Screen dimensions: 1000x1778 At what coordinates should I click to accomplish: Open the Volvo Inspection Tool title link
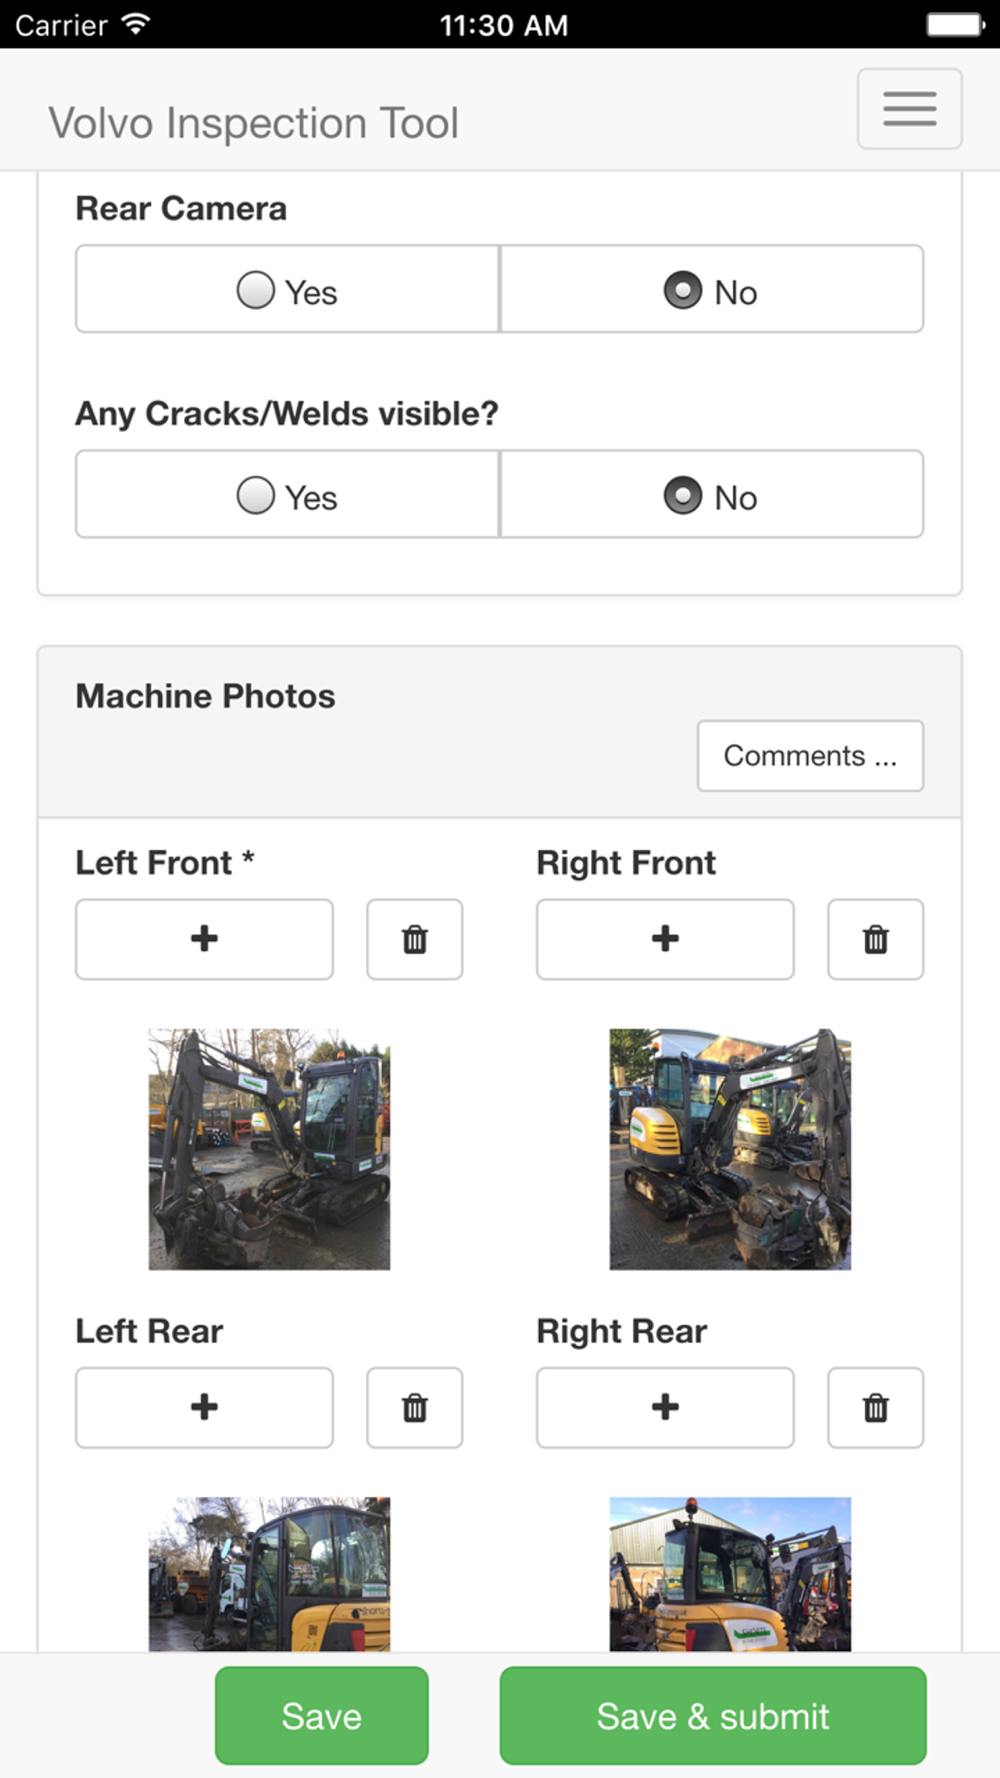254,123
